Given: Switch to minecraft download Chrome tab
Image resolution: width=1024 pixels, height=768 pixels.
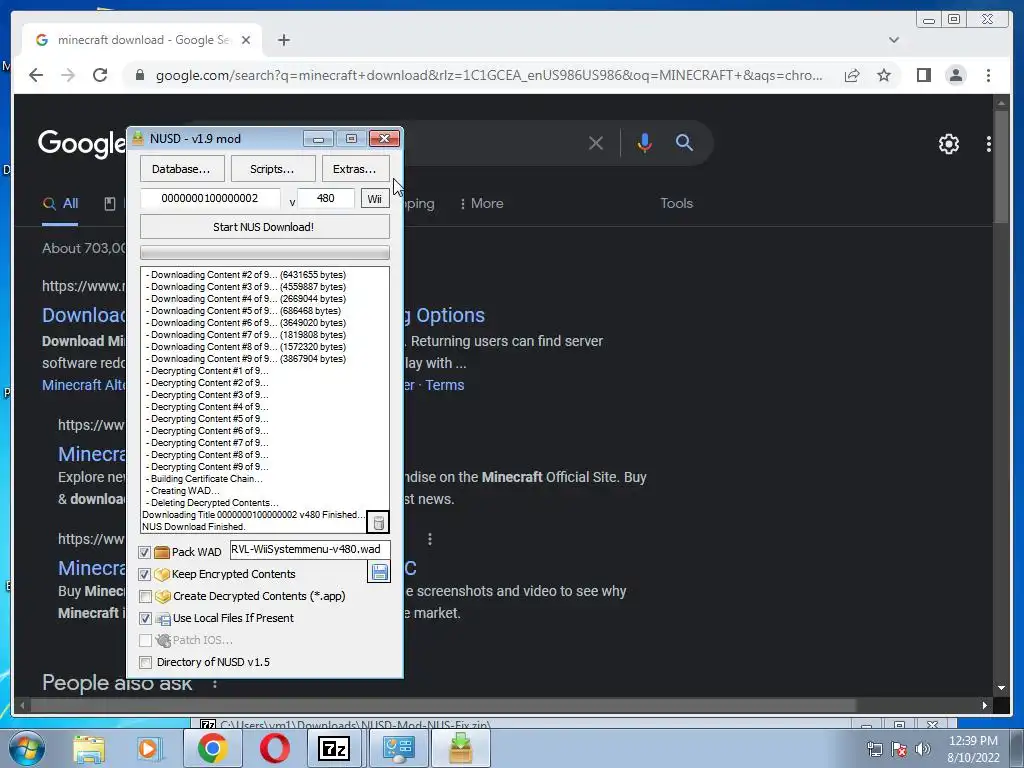Looking at the screenshot, I should click(142, 40).
